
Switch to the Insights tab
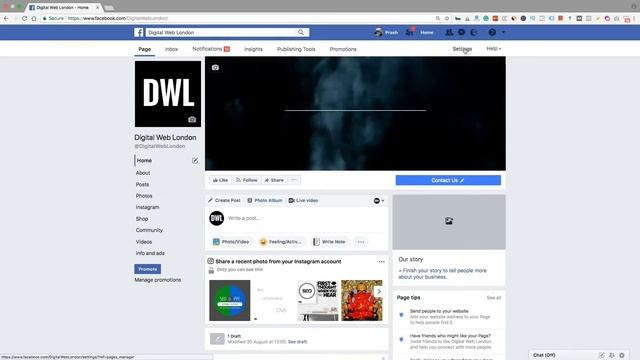253,49
